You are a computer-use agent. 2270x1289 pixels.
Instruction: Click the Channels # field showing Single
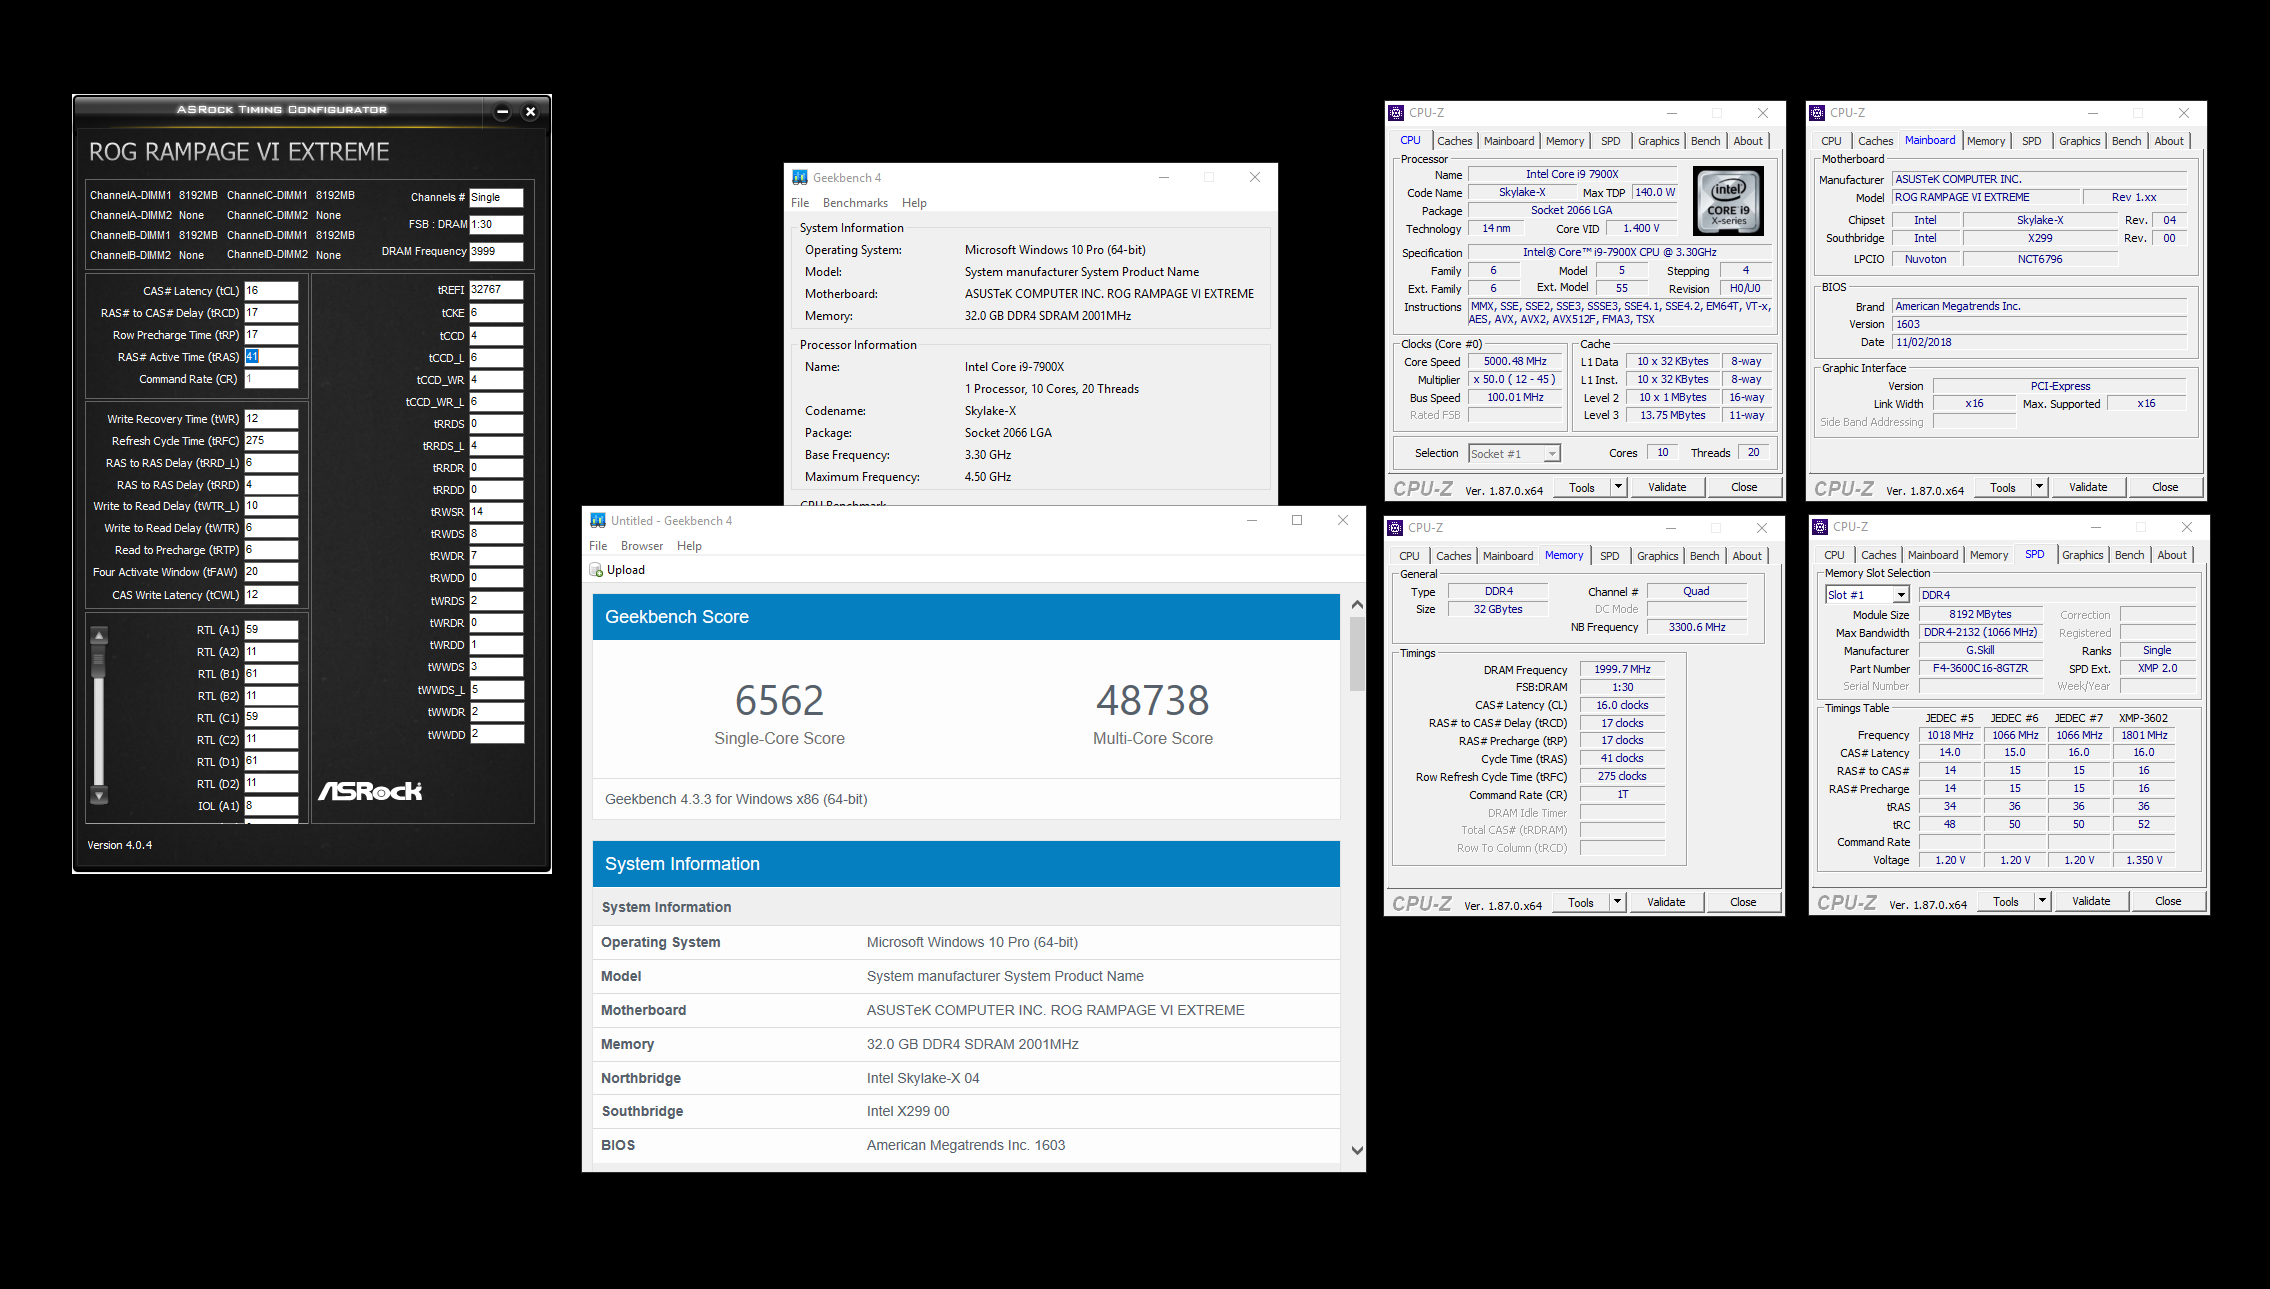[496, 198]
